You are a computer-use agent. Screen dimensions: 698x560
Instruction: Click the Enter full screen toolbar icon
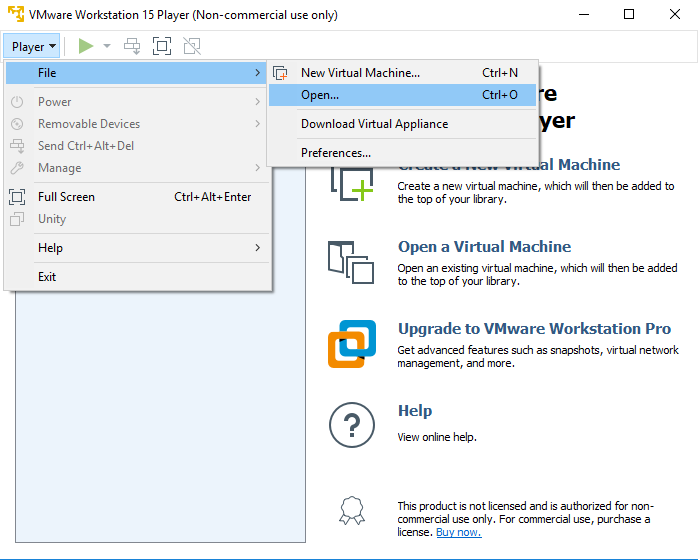pyautogui.click(x=162, y=46)
